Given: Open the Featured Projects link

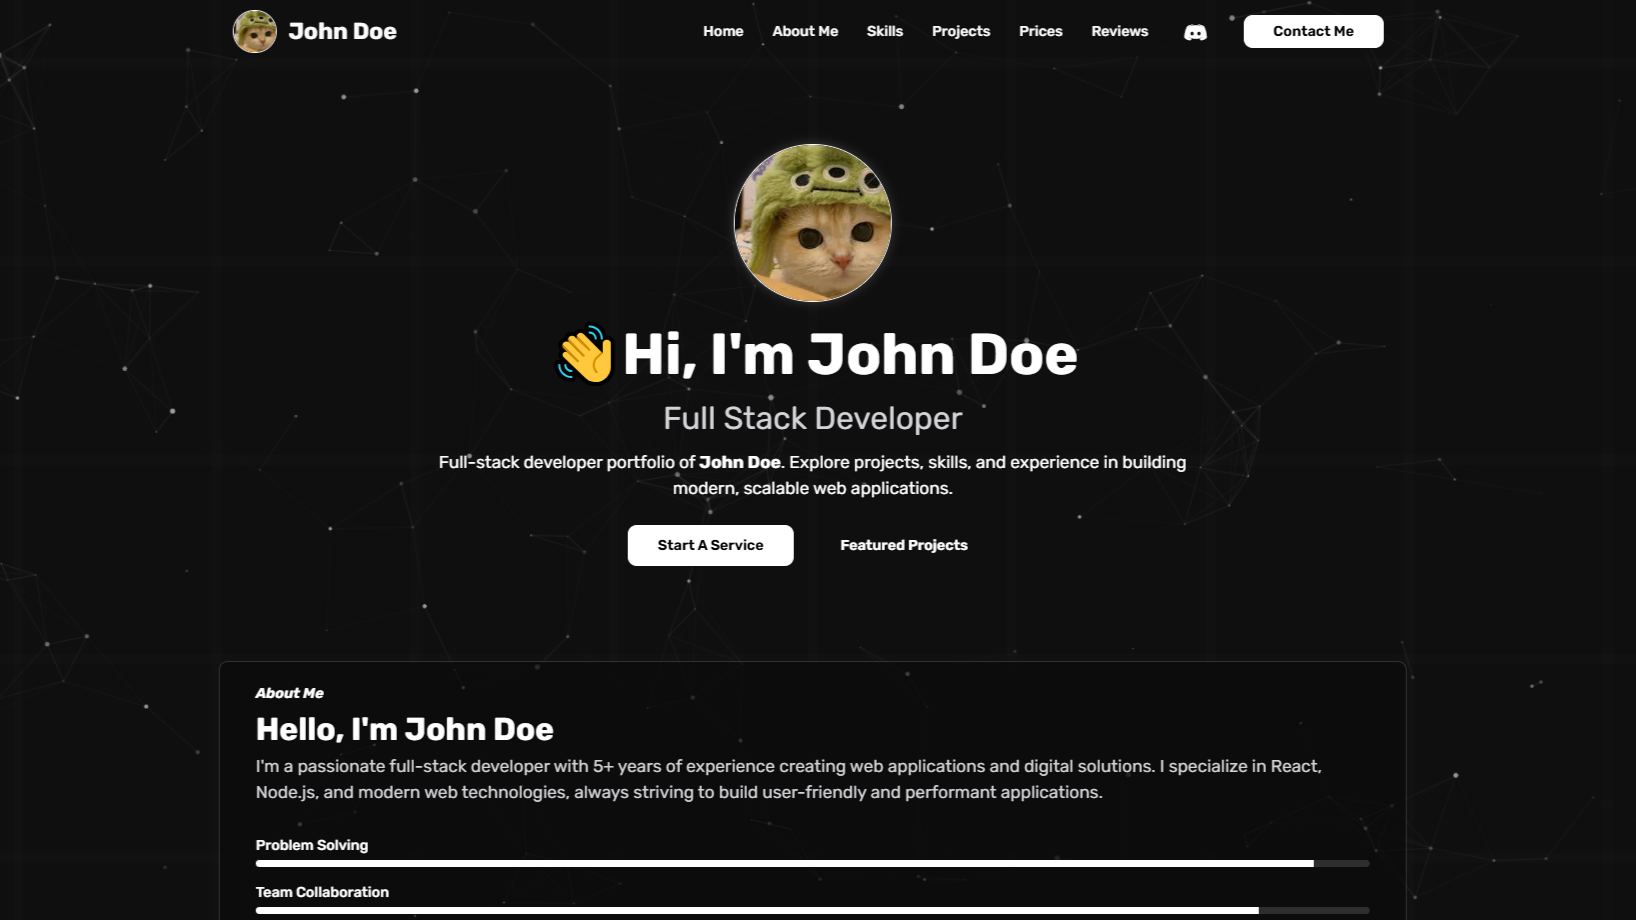Looking at the screenshot, I should (x=903, y=545).
